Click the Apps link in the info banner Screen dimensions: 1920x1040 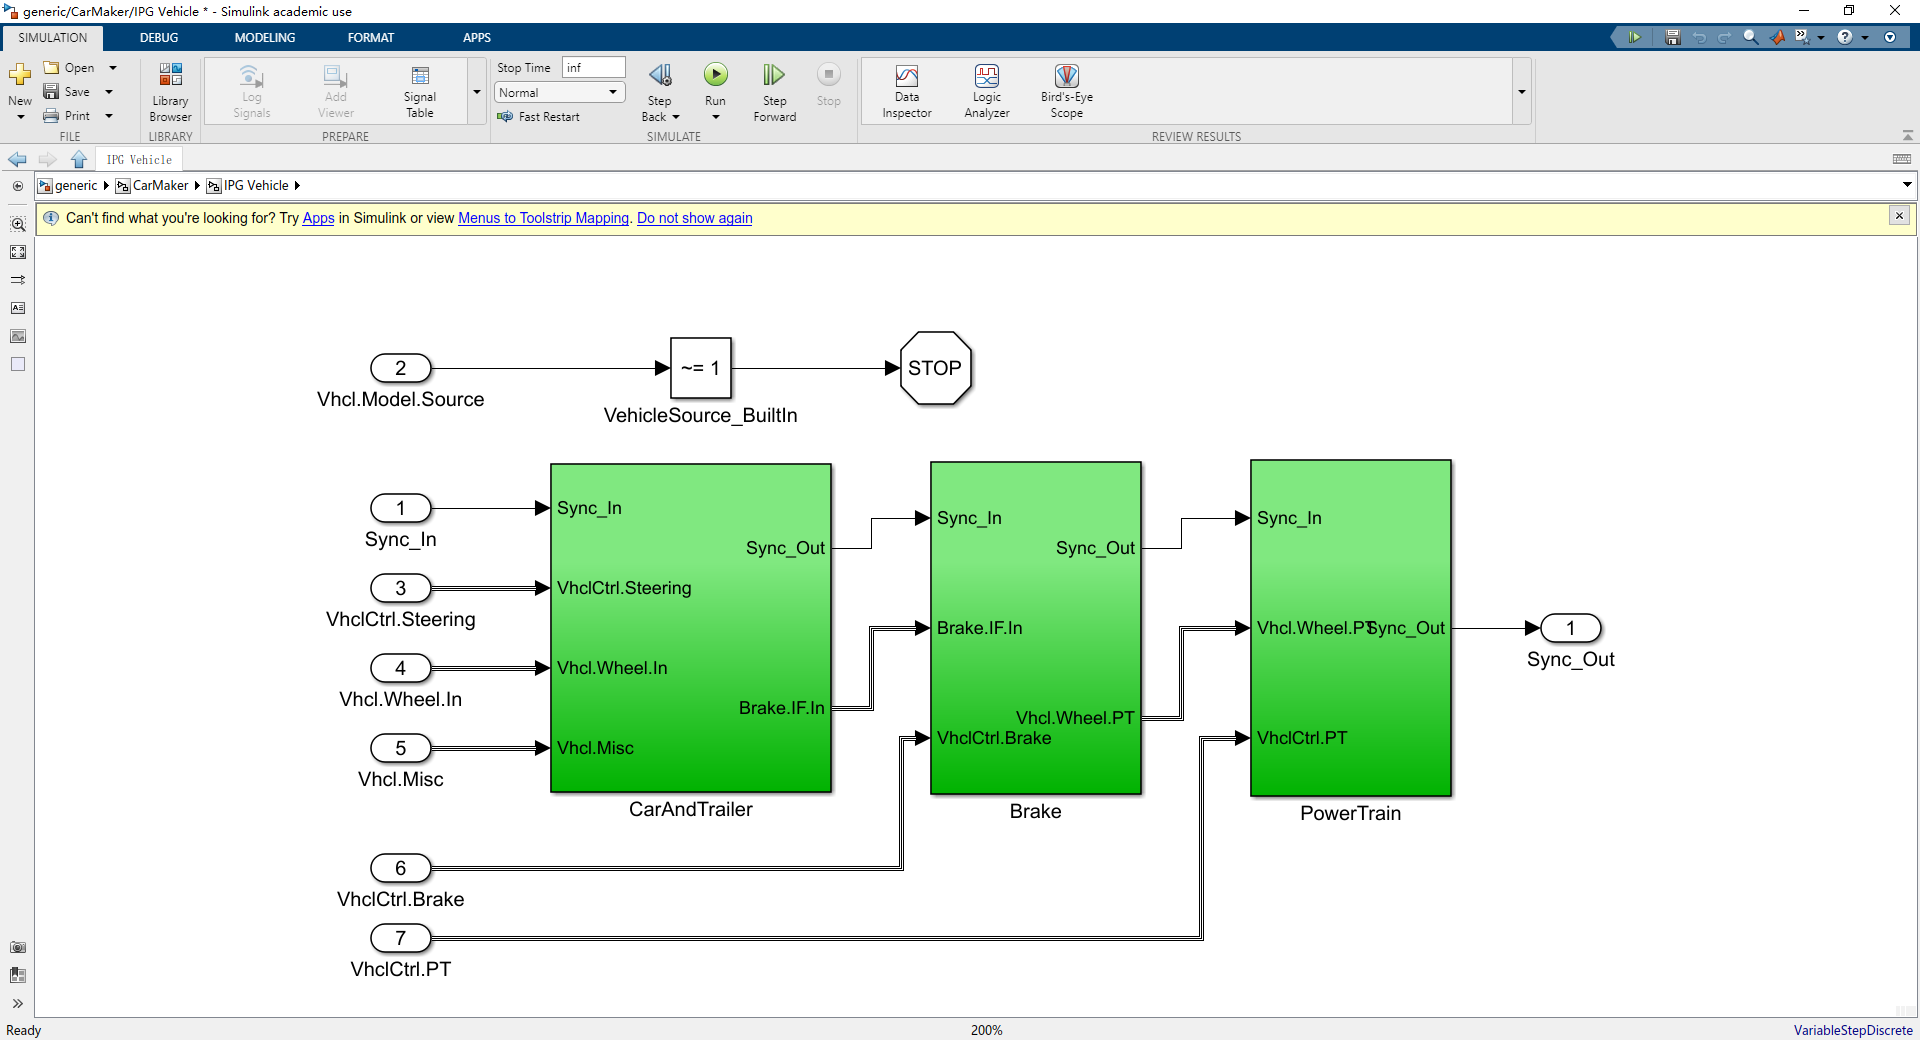(318, 218)
